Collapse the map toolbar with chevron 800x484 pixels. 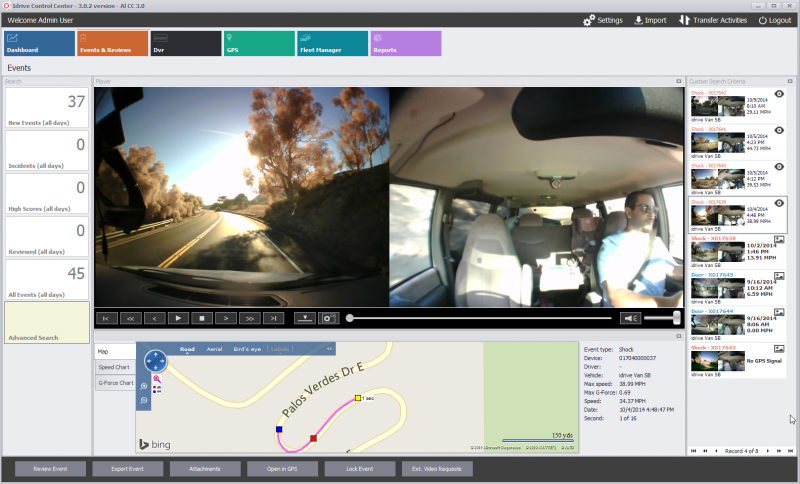click(330, 349)
